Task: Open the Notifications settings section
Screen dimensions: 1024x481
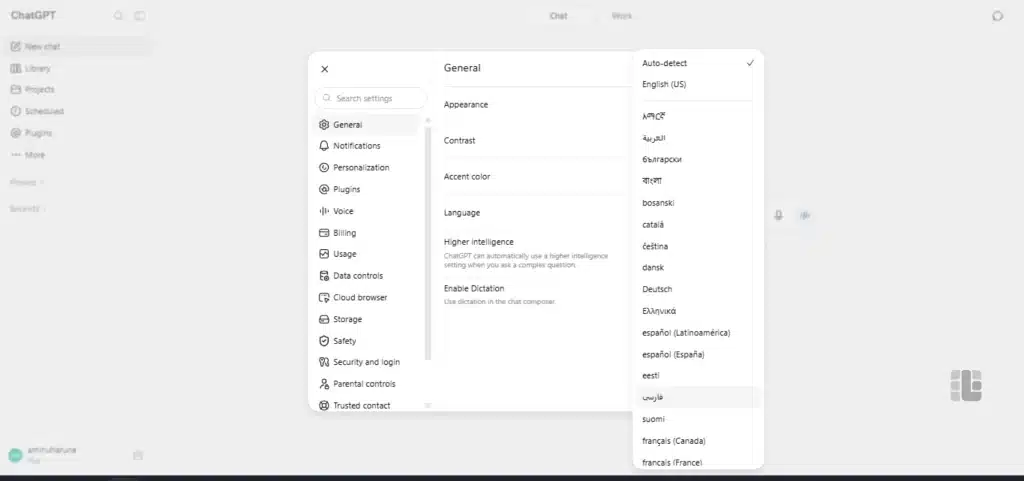Action: (x=366, y=146)
